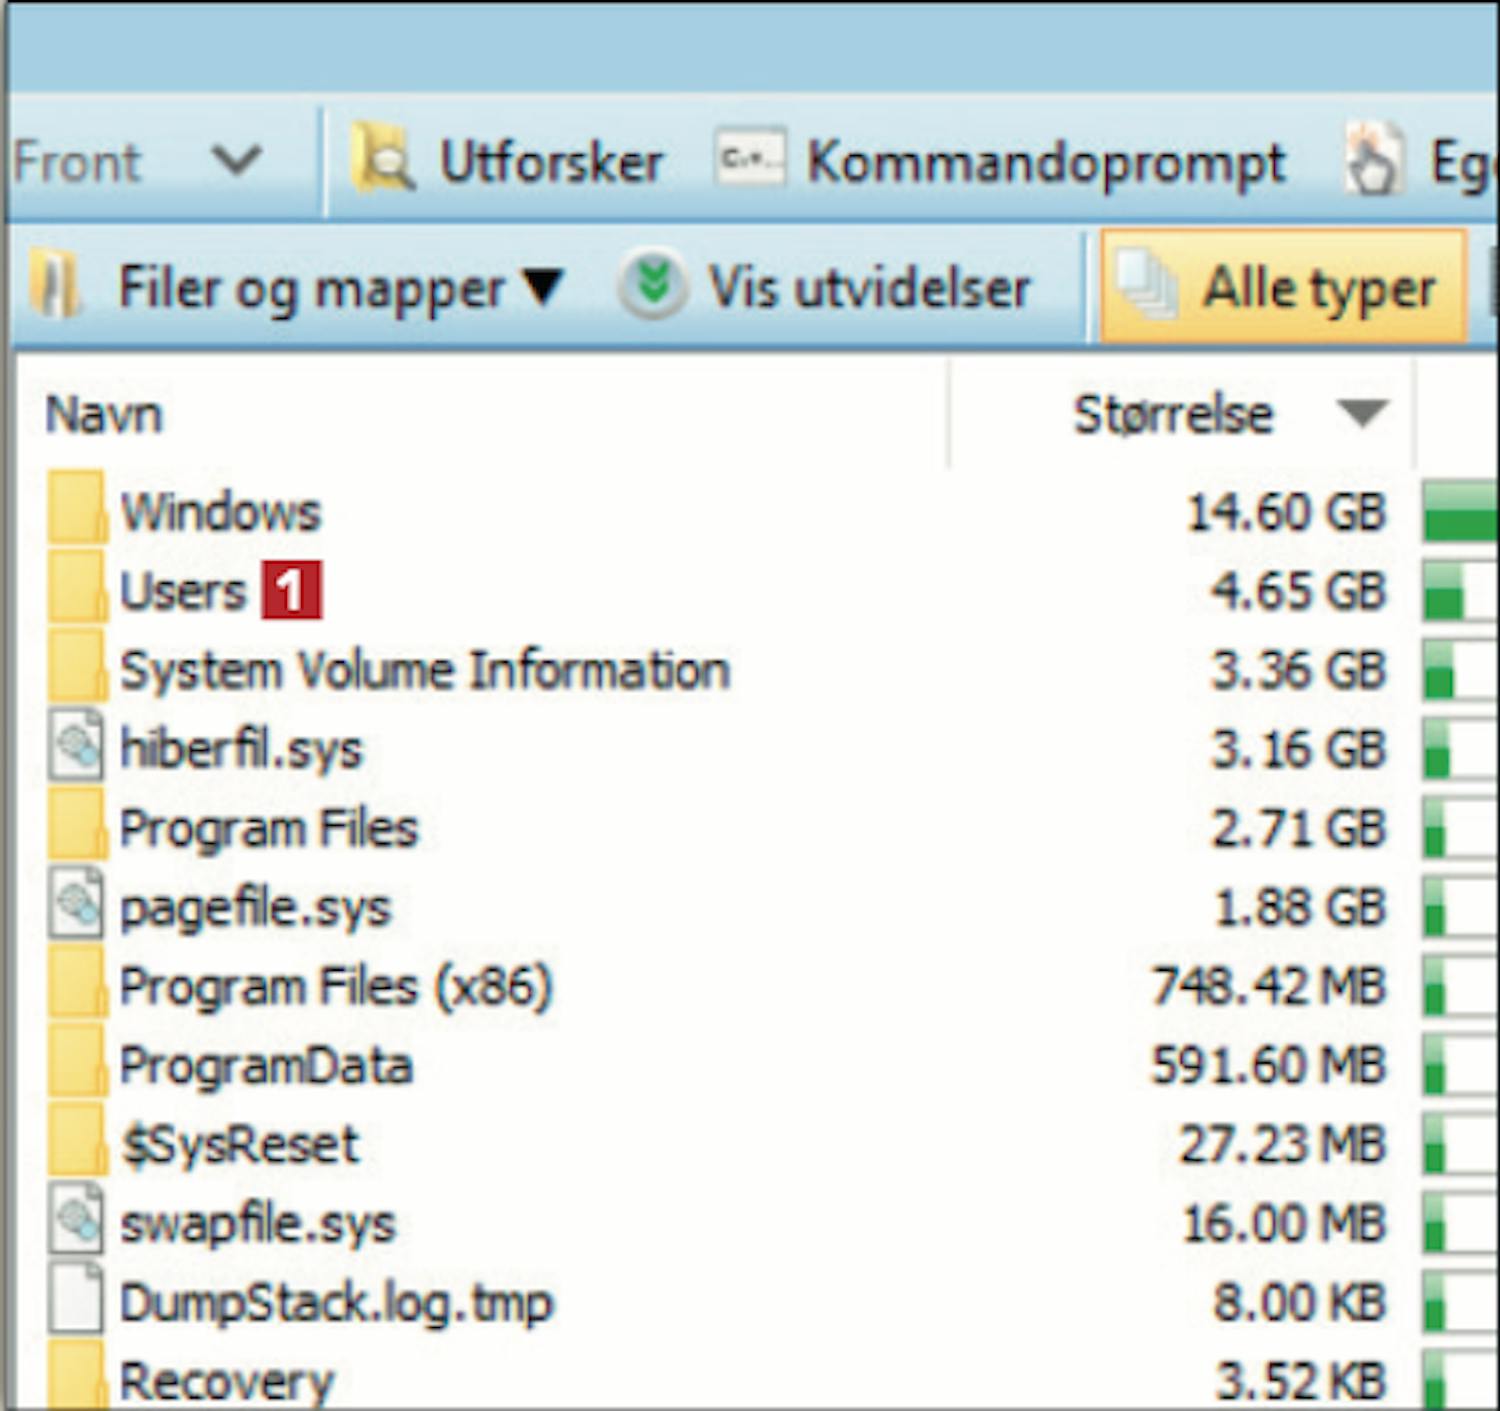1500x1411 pixels.
Task: Click the hiberfil.sys file icon
Action: point(76,746)
